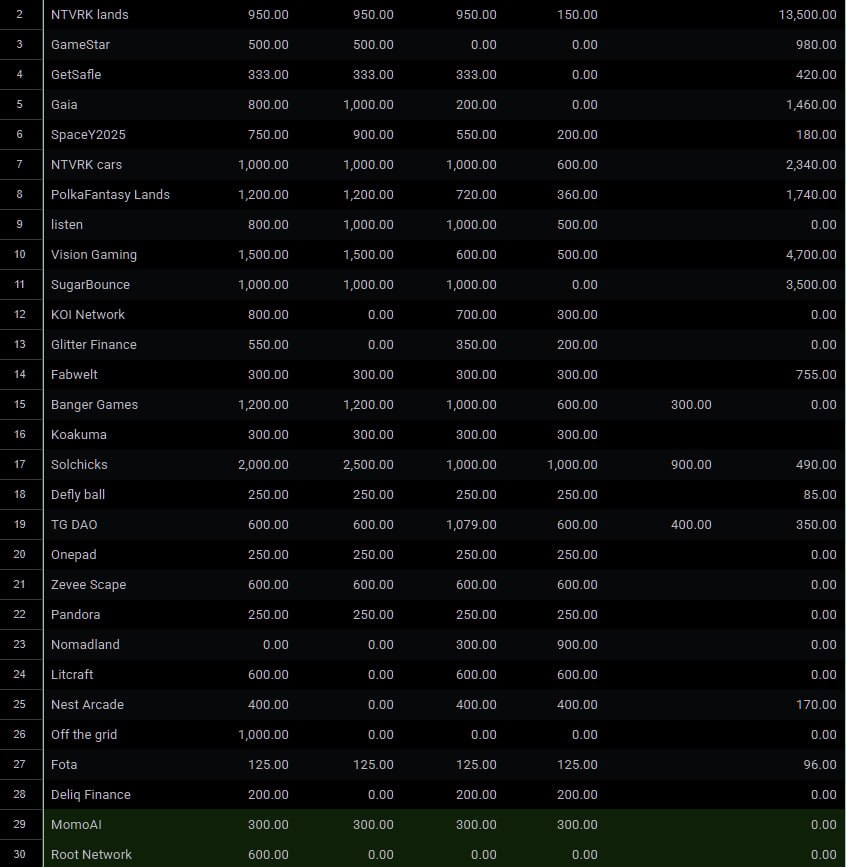The width and height of the screenshot is (846, 867).
Task: Select row header number 10
Action: point(20,254)
